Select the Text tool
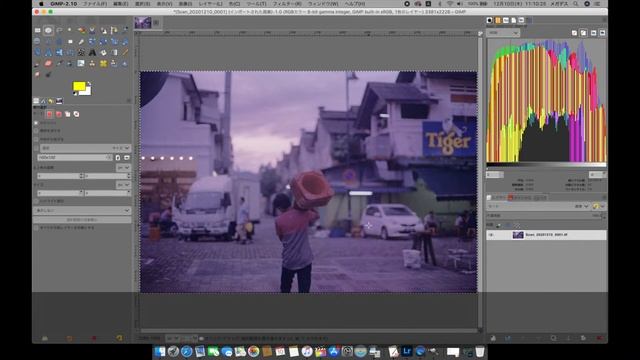Viewport: 640px width, 360px height. pyautogui.click(x=92, y=52)
